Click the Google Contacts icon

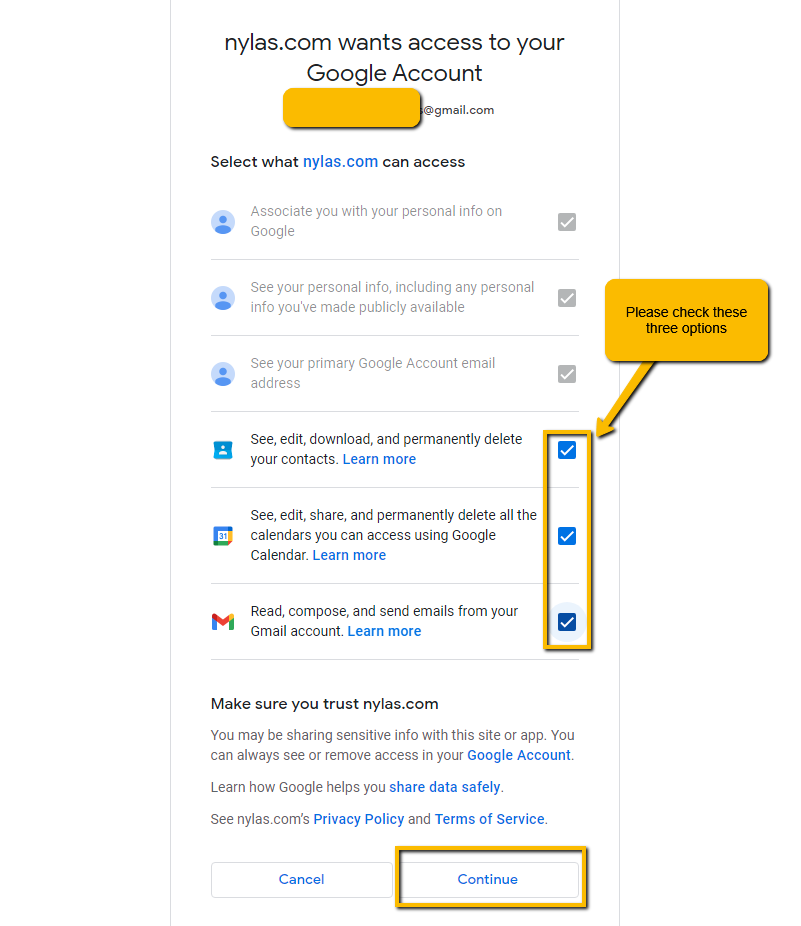[223, 450]
